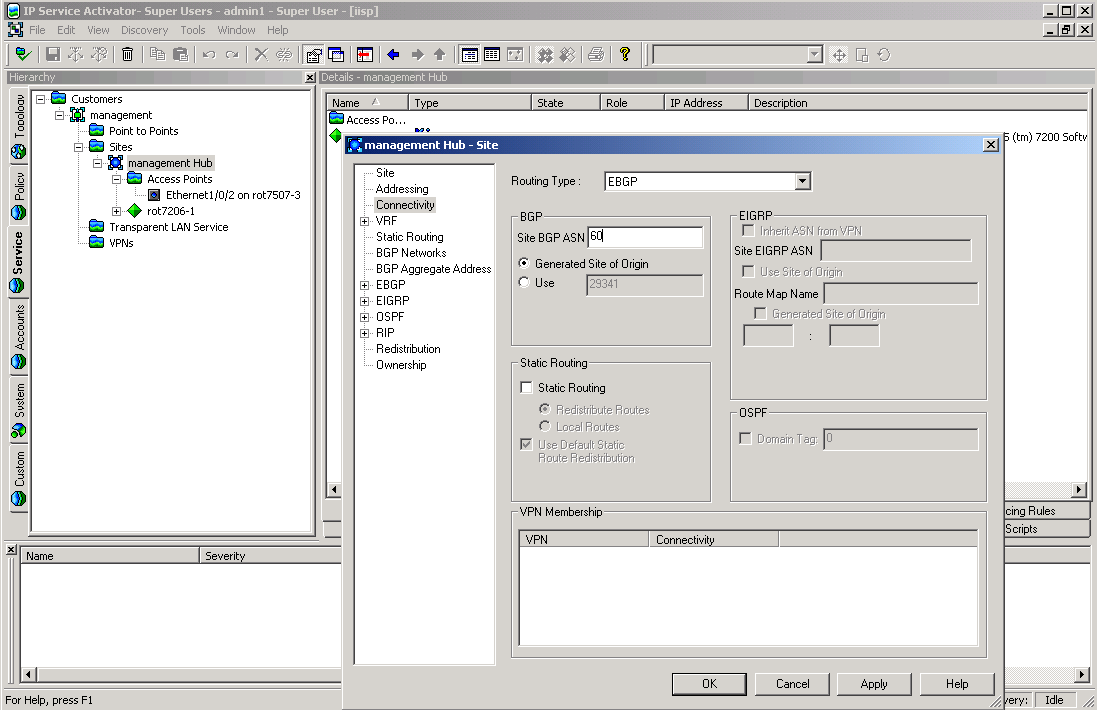Open the Custom sidebar tab

coord(19,478)
